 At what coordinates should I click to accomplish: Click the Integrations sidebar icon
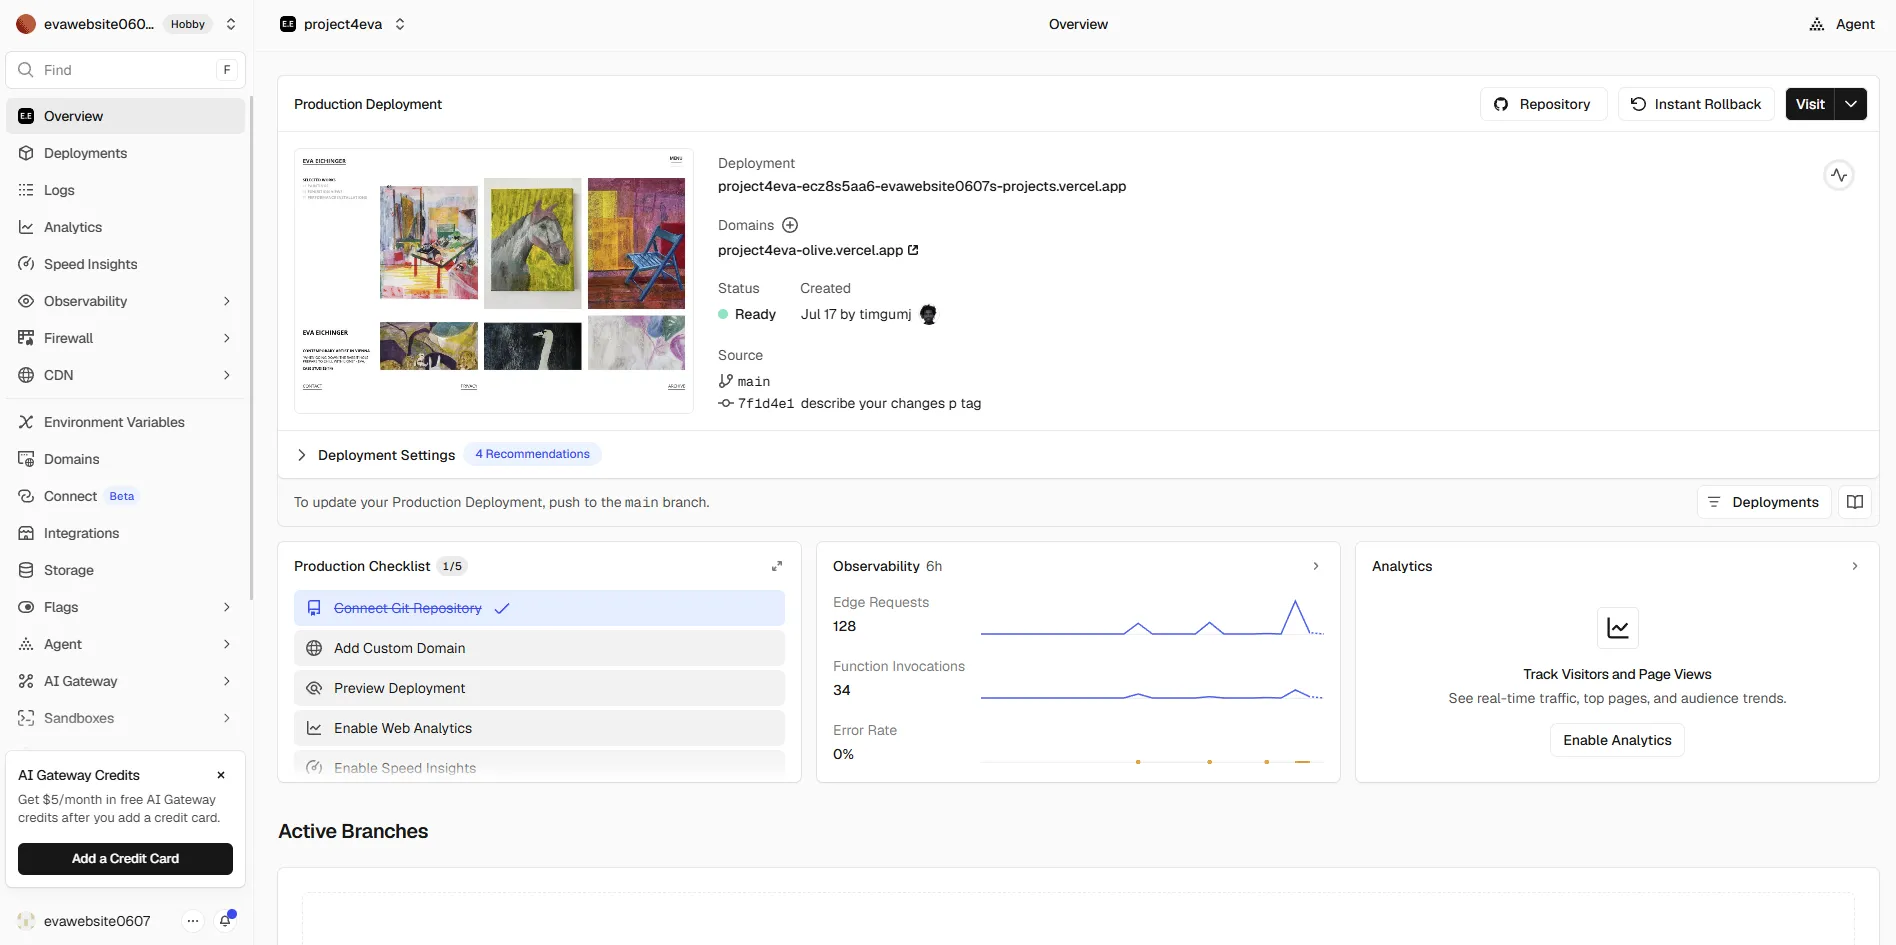(26, 533)
